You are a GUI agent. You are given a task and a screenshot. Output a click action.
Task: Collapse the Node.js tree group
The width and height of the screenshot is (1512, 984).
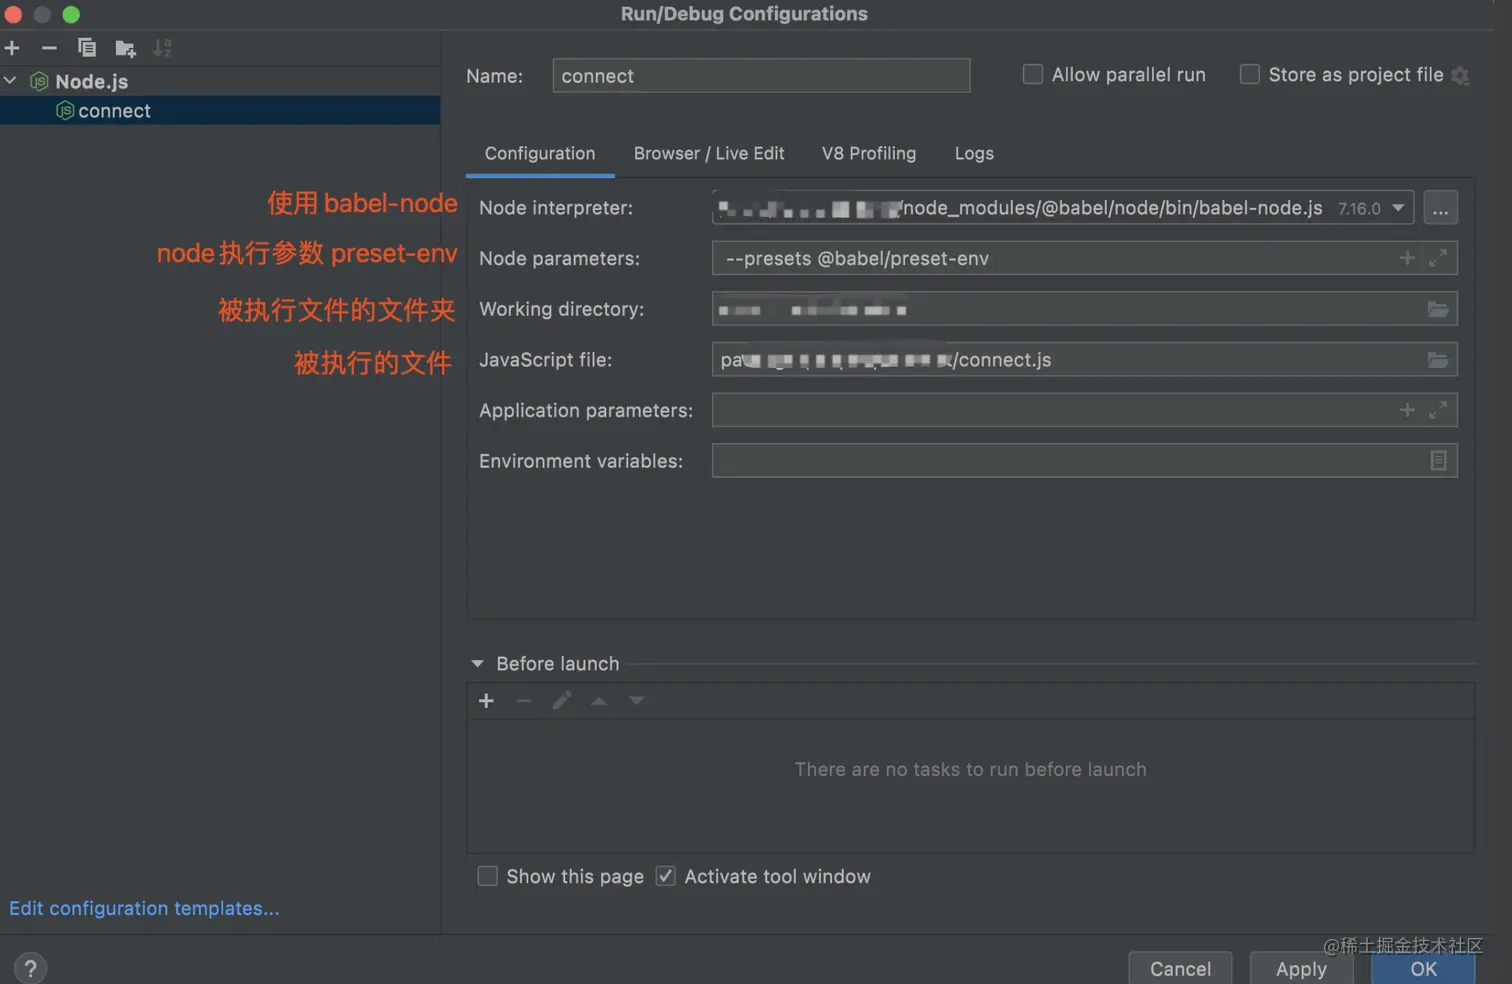[10, 81]
